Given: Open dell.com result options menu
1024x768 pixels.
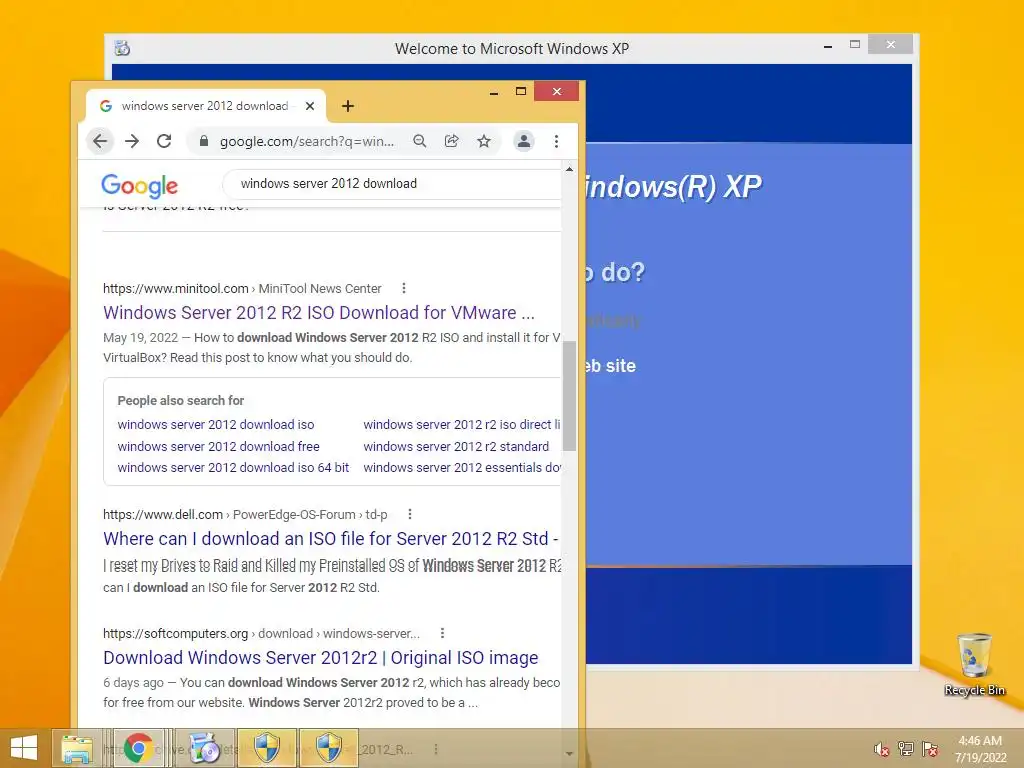Looking at the screenshot, I should click(x=409, y=514).
